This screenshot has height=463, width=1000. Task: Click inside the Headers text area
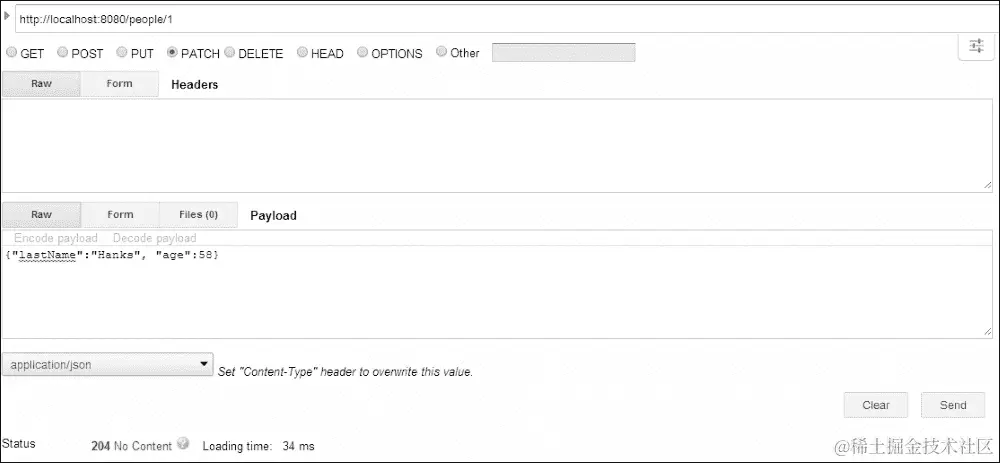tap(497, 145)
